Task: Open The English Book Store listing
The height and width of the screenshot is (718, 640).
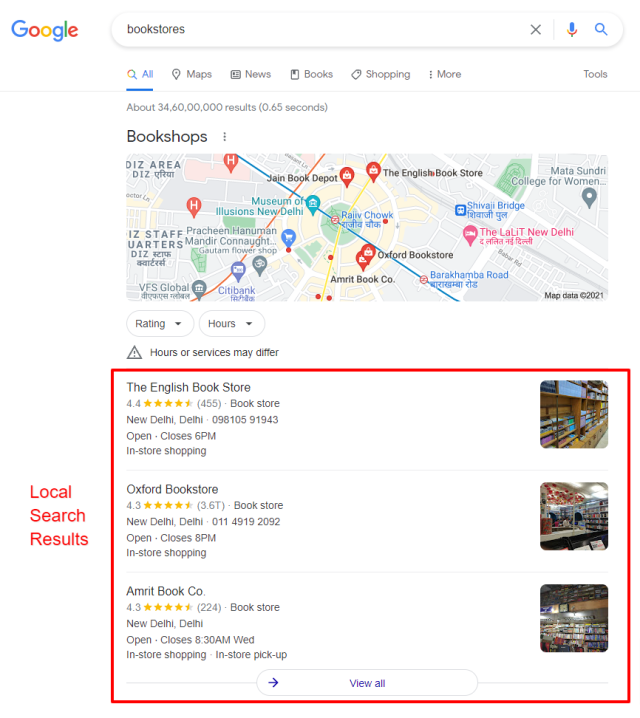Action: pos(189,387)
